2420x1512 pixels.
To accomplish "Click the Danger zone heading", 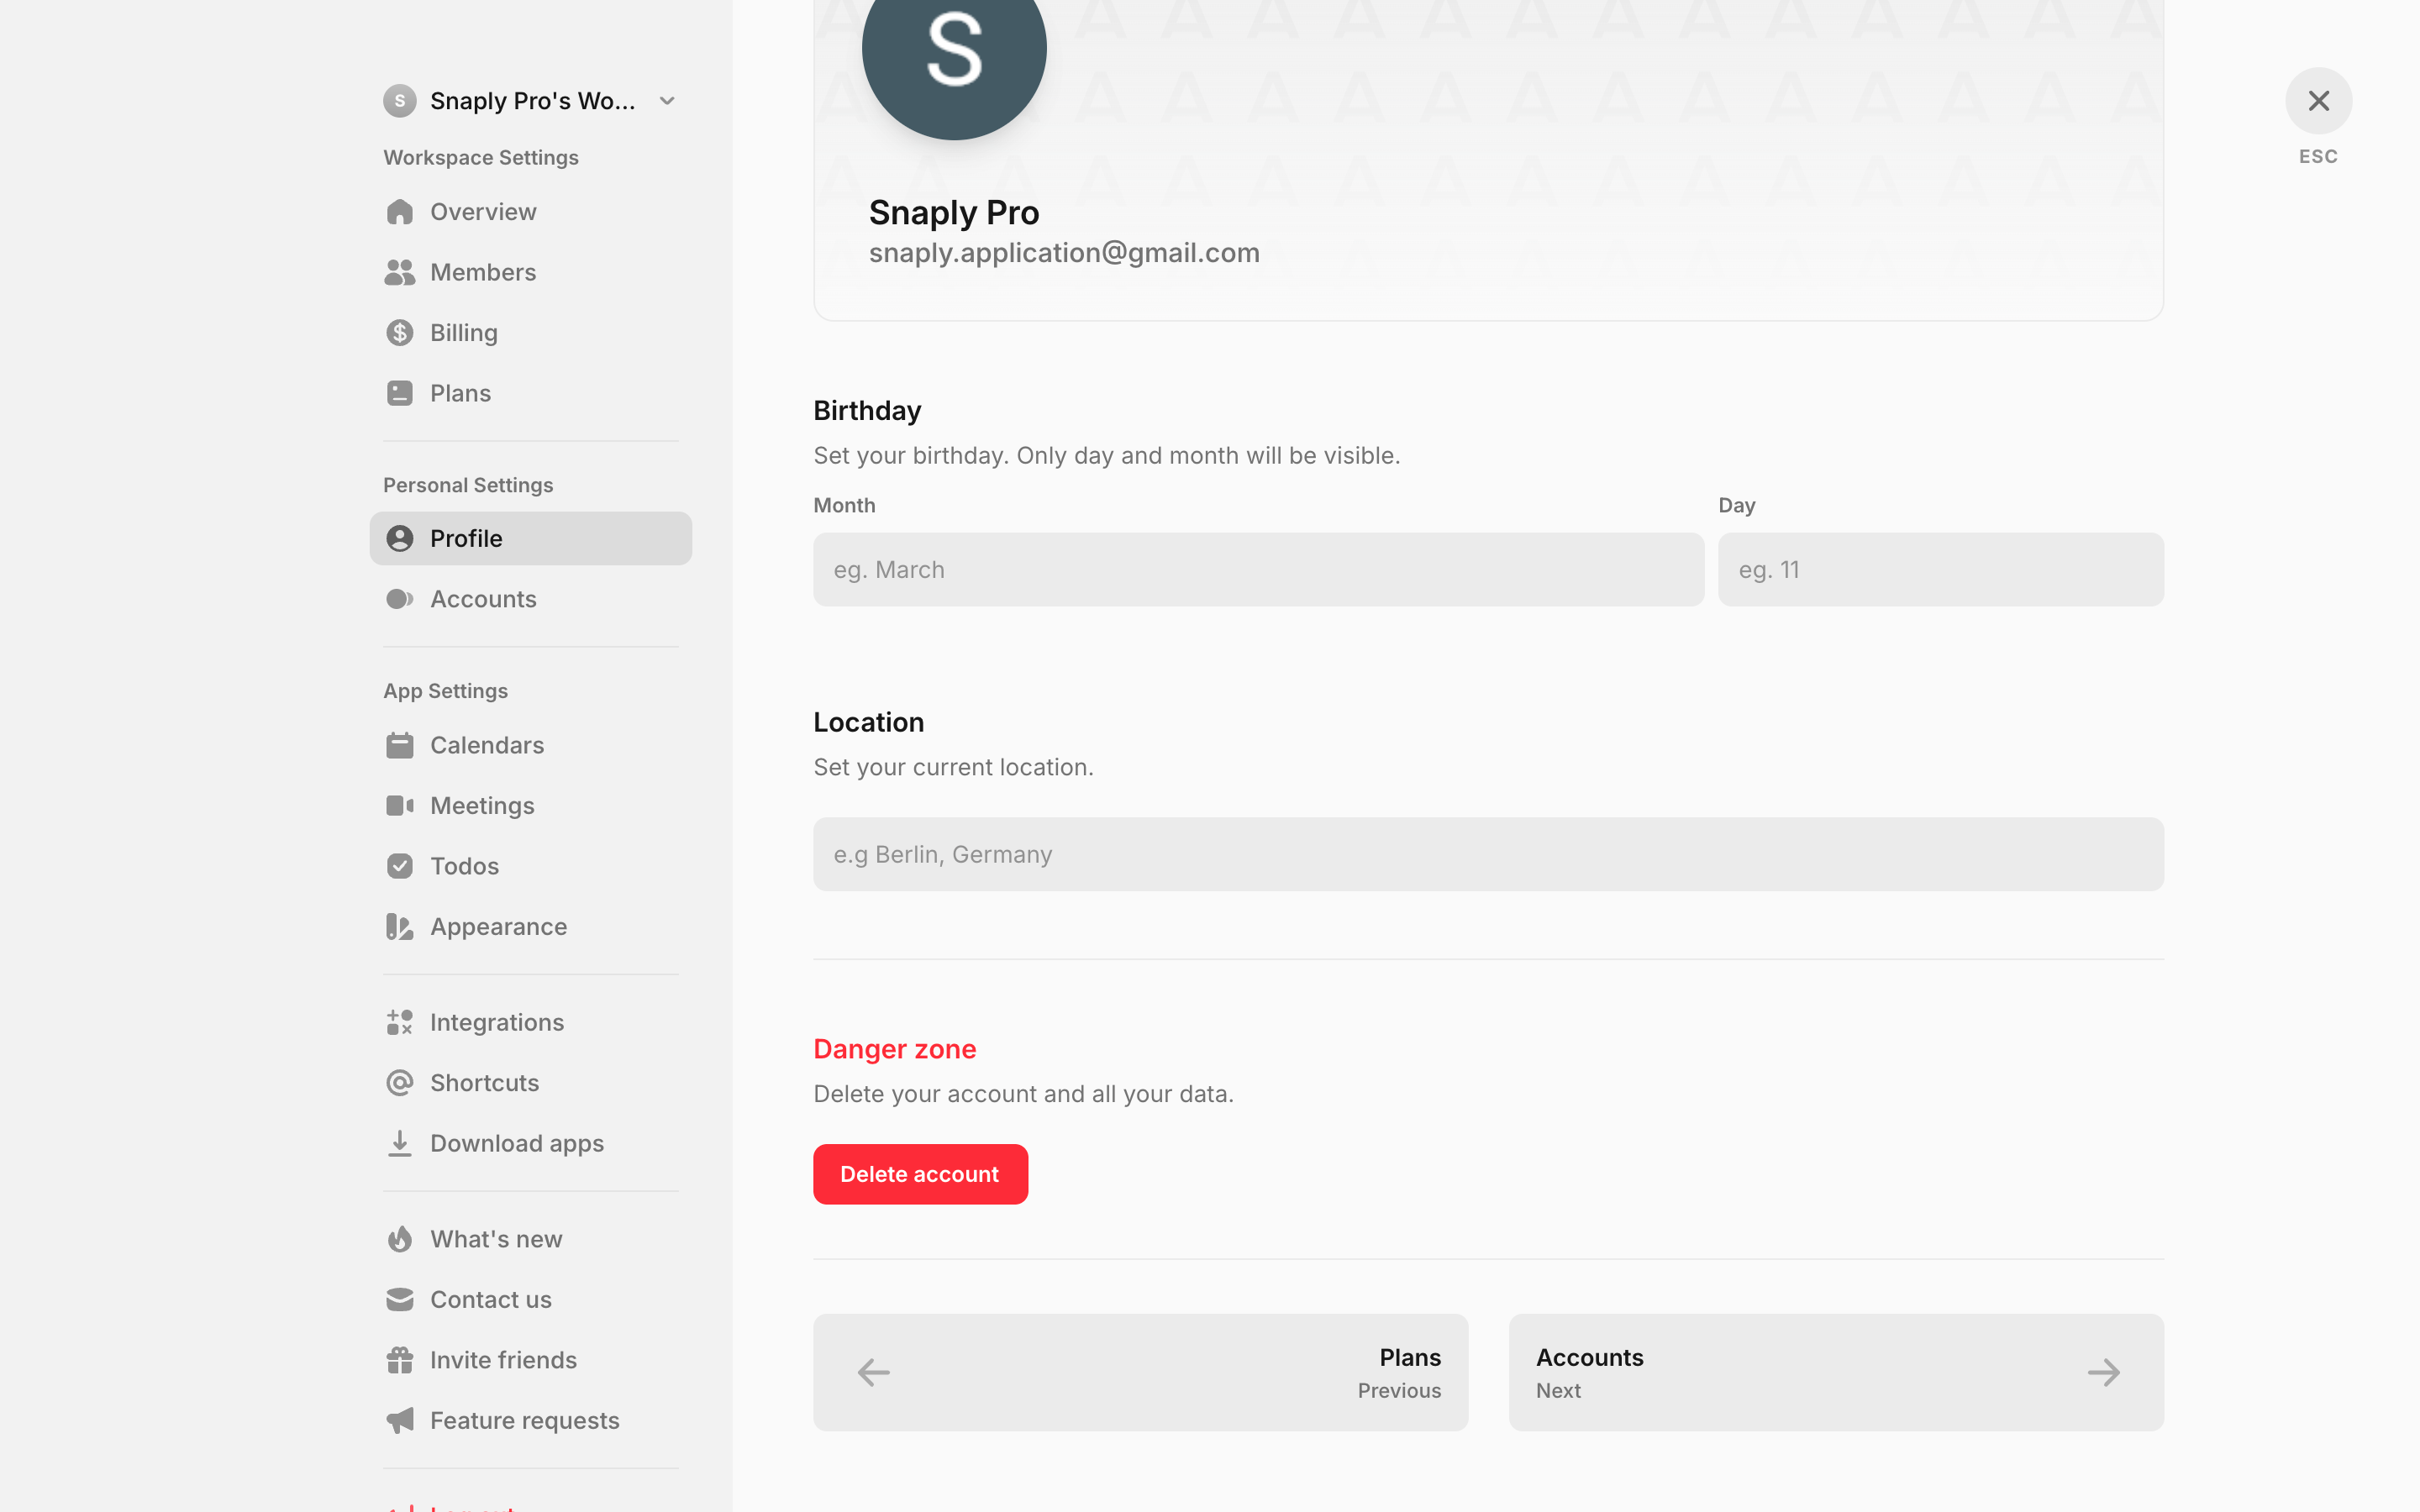I will [894, 1049].
